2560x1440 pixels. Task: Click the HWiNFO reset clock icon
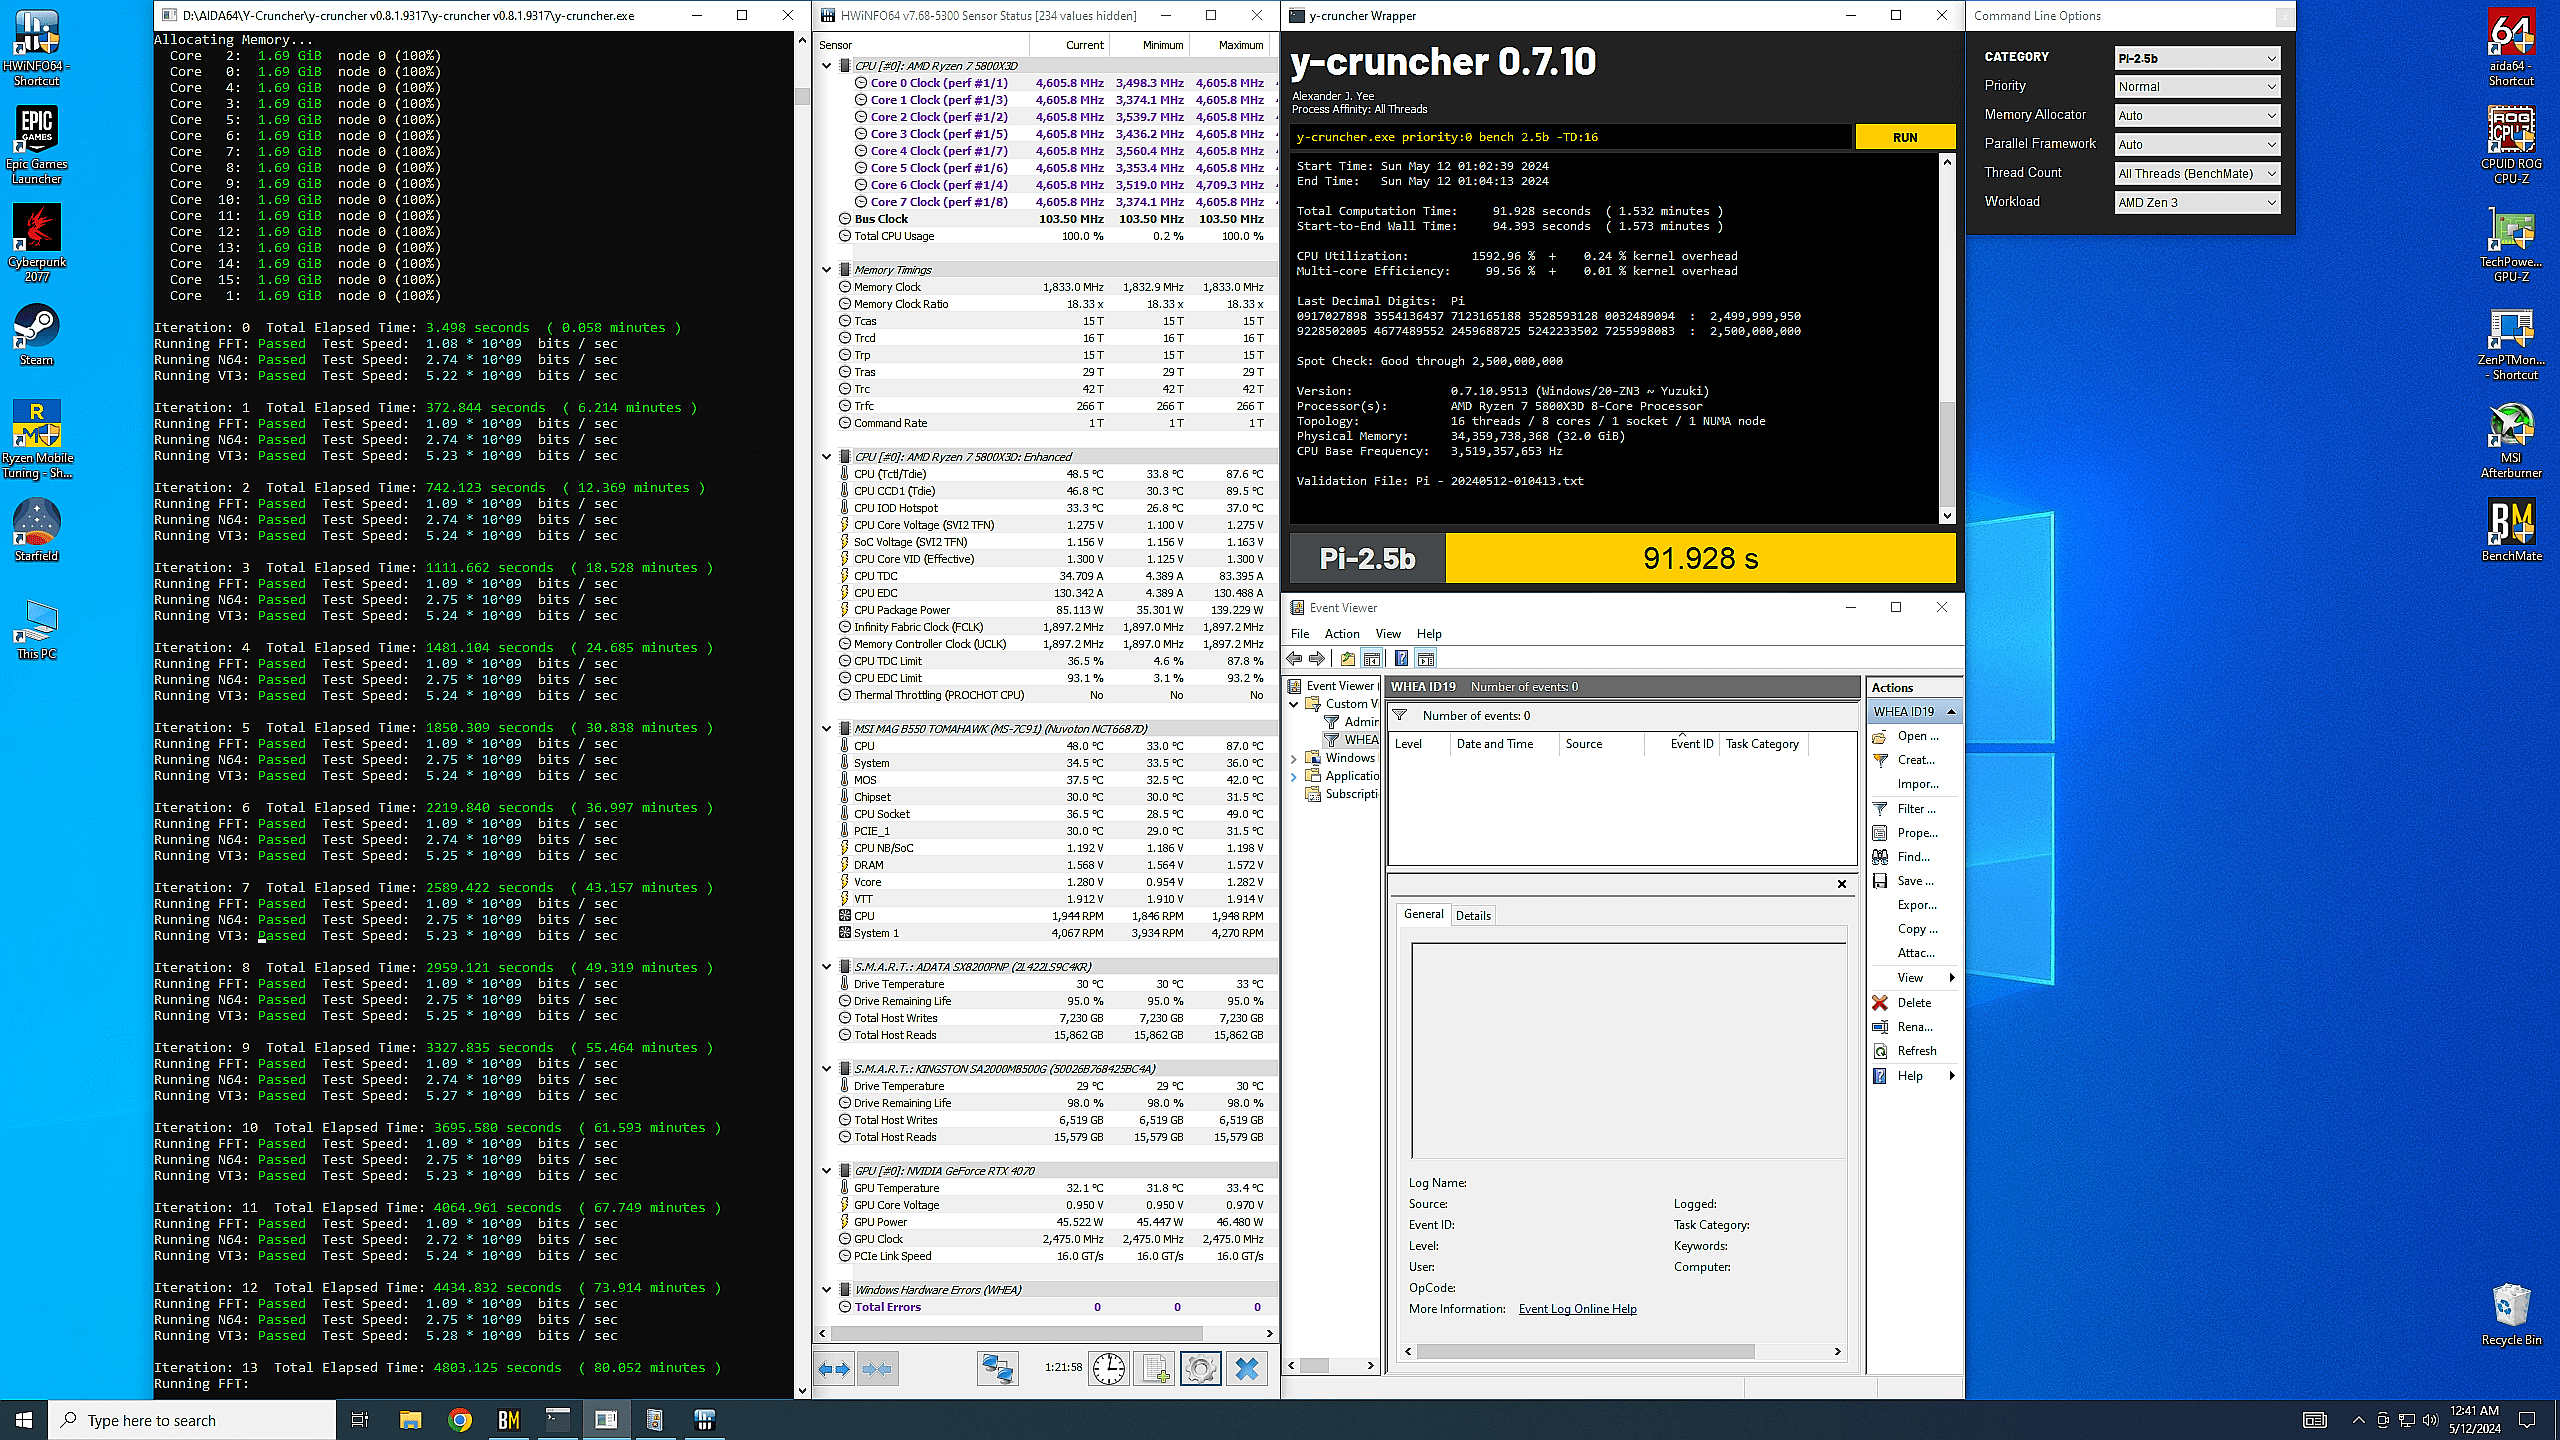pyautogui.click(x=1108, y=1368)
